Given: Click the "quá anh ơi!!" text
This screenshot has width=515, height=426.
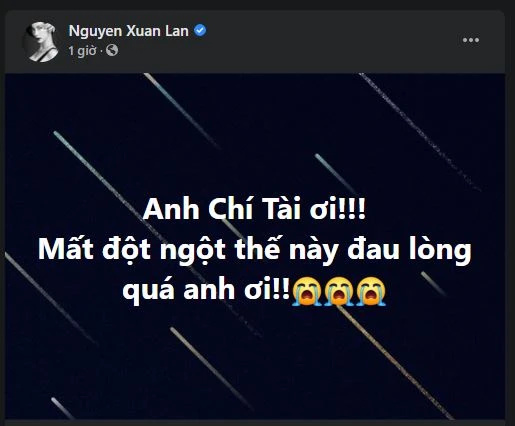Looking at the screenshot, I should click(206, 290).
